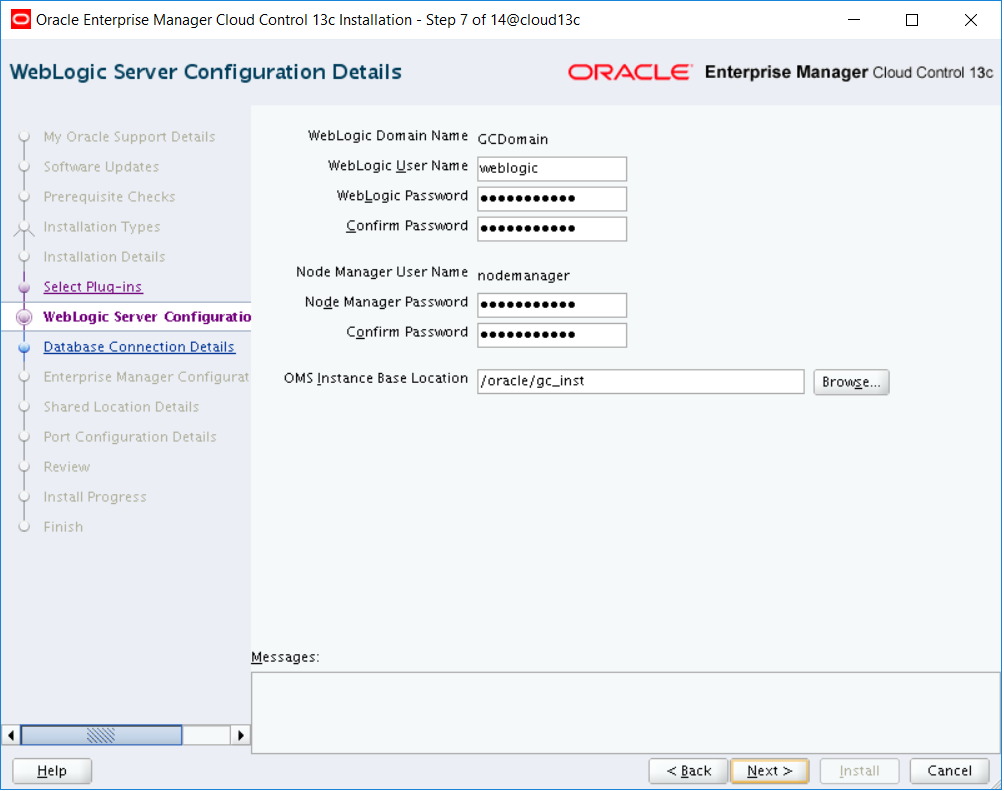
Task: Click the Shared Location Details step
Action: pos(121,407)
